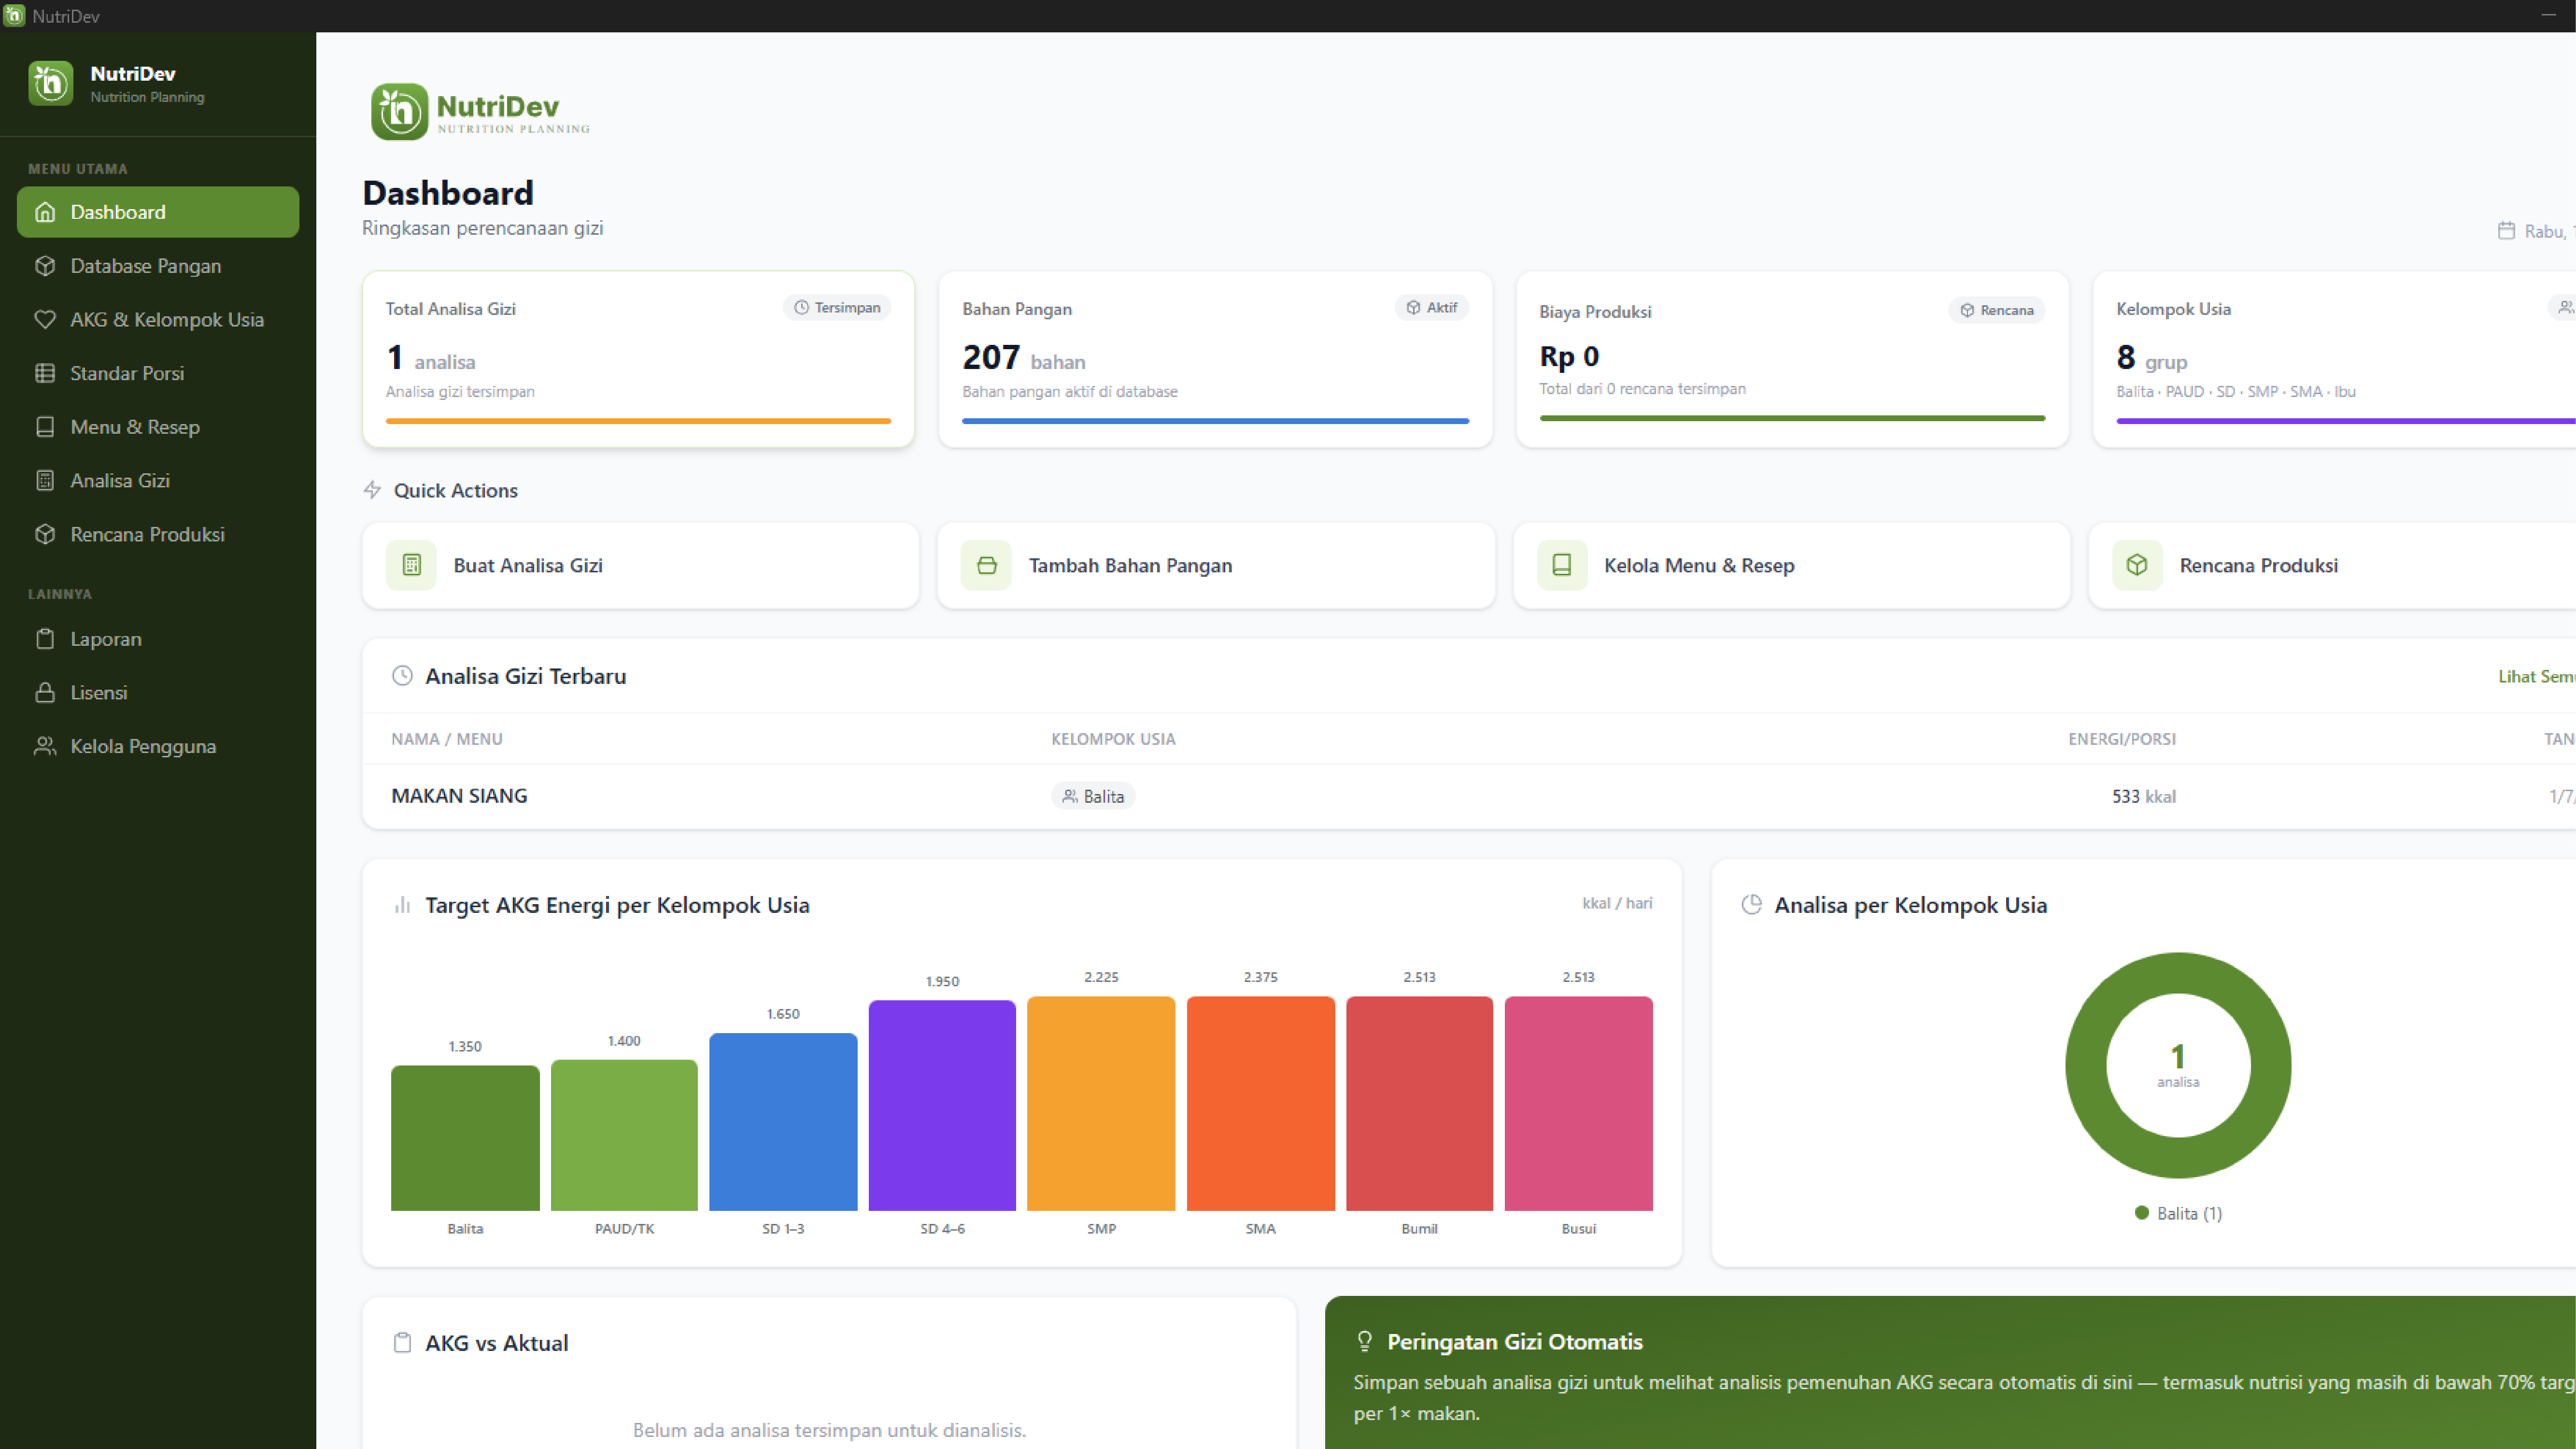Open the Dashboard menu item
This screenshot has height=1449, width=2576.
[x=158, y=212]
